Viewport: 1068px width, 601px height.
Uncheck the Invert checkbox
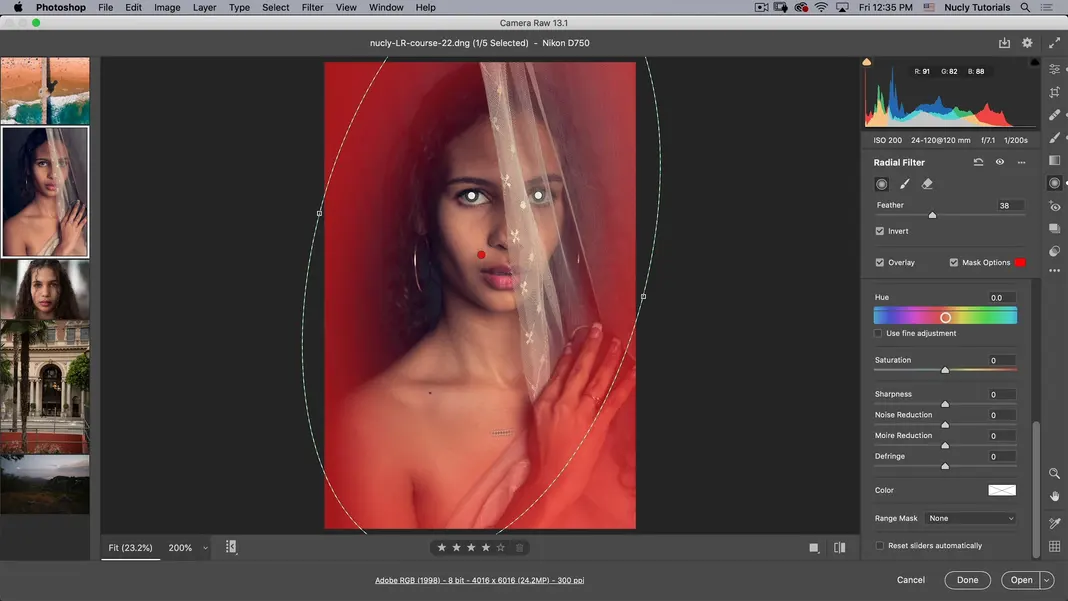[879, 231]
